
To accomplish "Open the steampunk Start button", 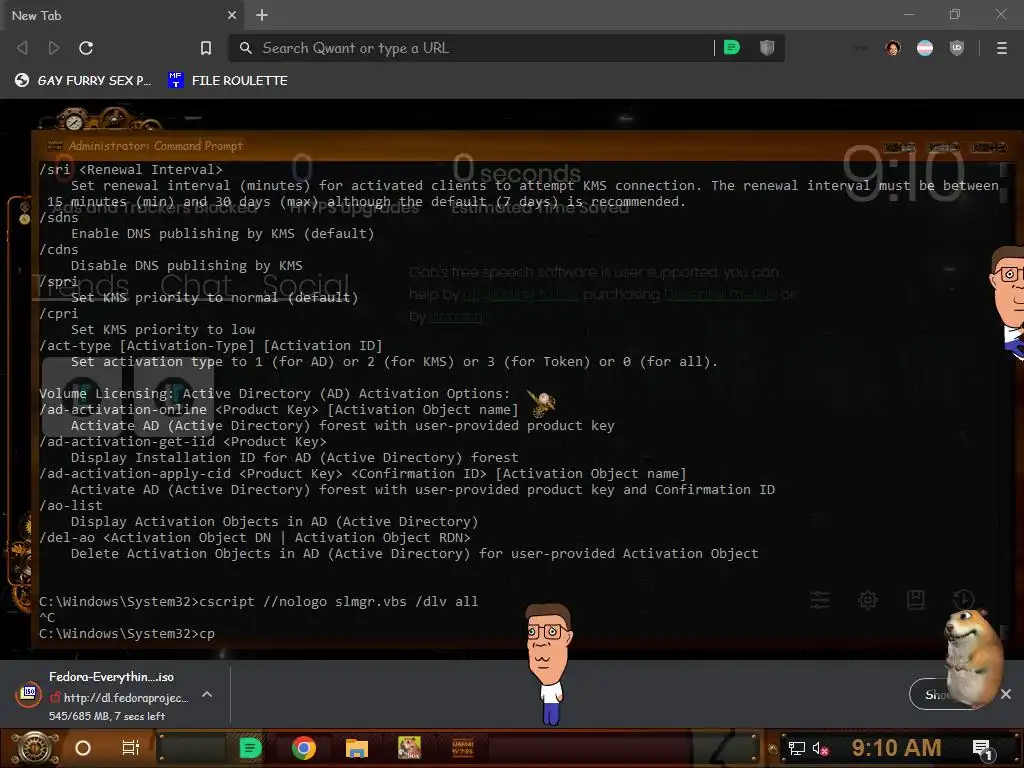I will [34, 748].
